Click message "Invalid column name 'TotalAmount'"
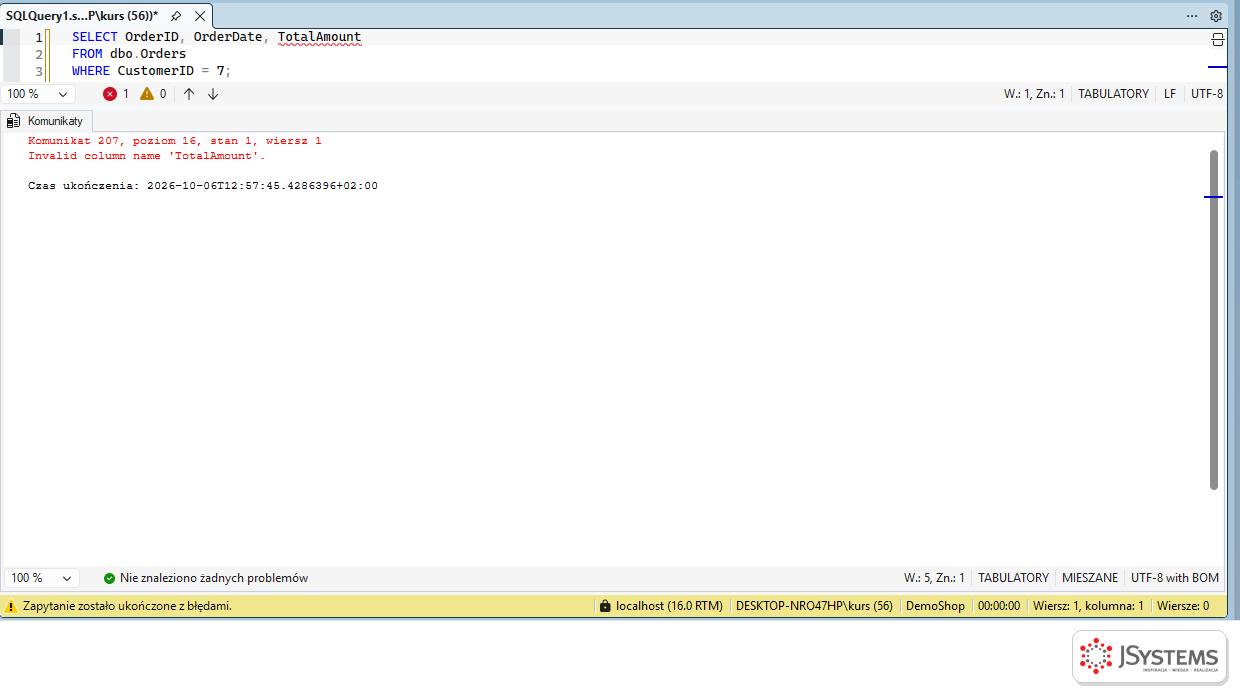Viewport: 1240px width, 692px height. pos(147,156)
